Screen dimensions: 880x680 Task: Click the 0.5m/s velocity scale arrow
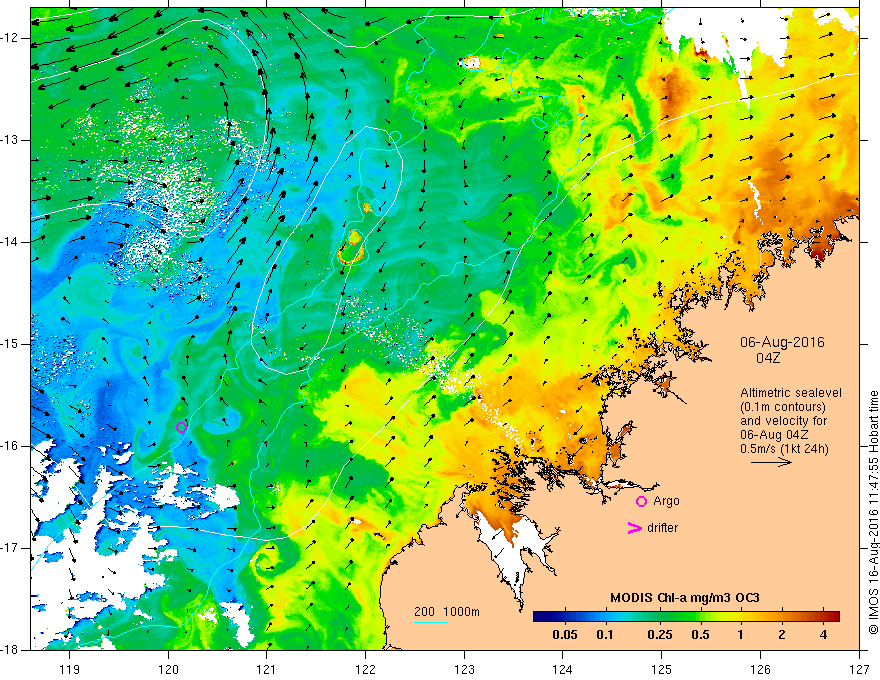pyautogui.click(x=771, y=462)
